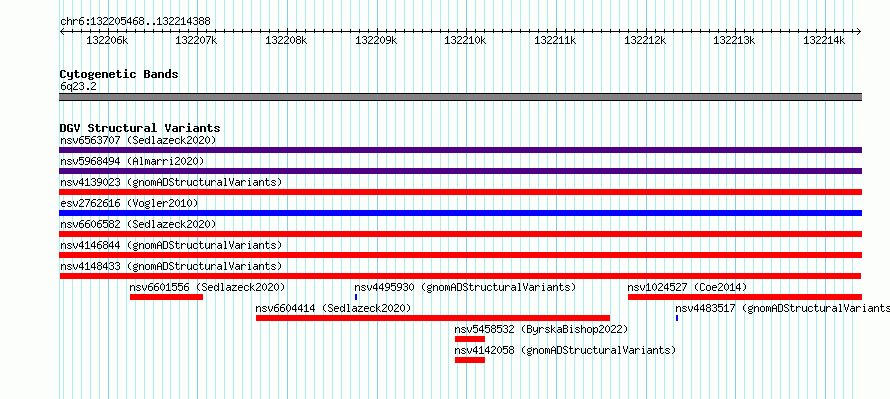Open the nsv1024527 (Coe2014) label

click(x=687, y=287)
